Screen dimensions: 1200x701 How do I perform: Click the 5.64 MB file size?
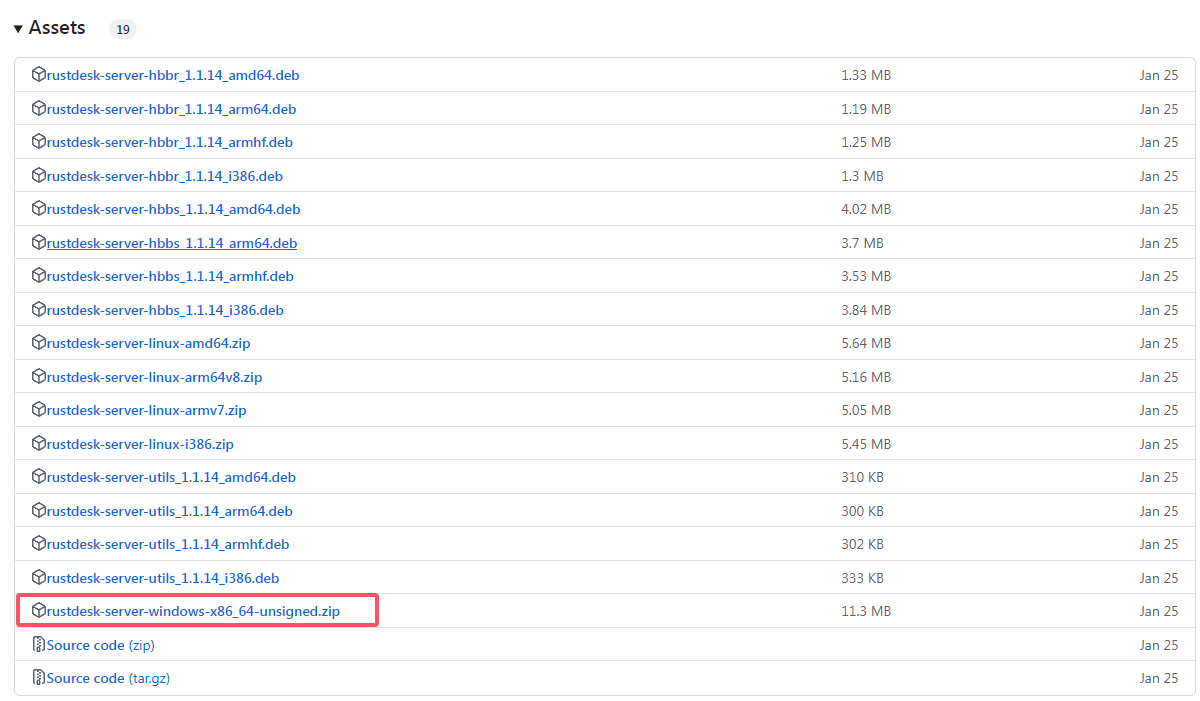coord(866,343)
